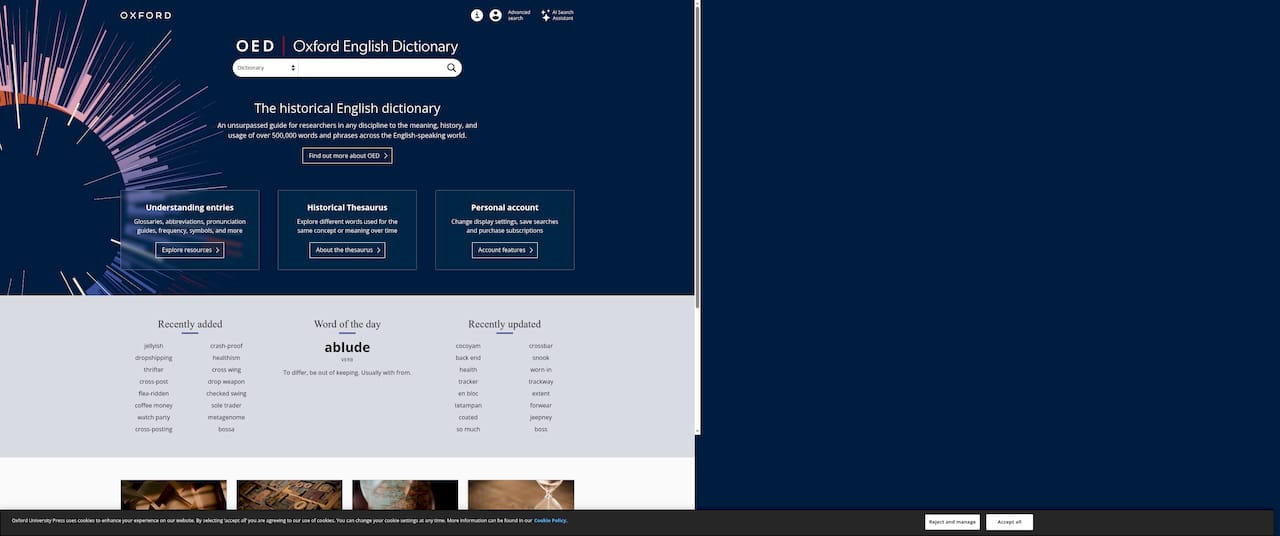Open recently added entry watch party

click(x=154, y=418)
